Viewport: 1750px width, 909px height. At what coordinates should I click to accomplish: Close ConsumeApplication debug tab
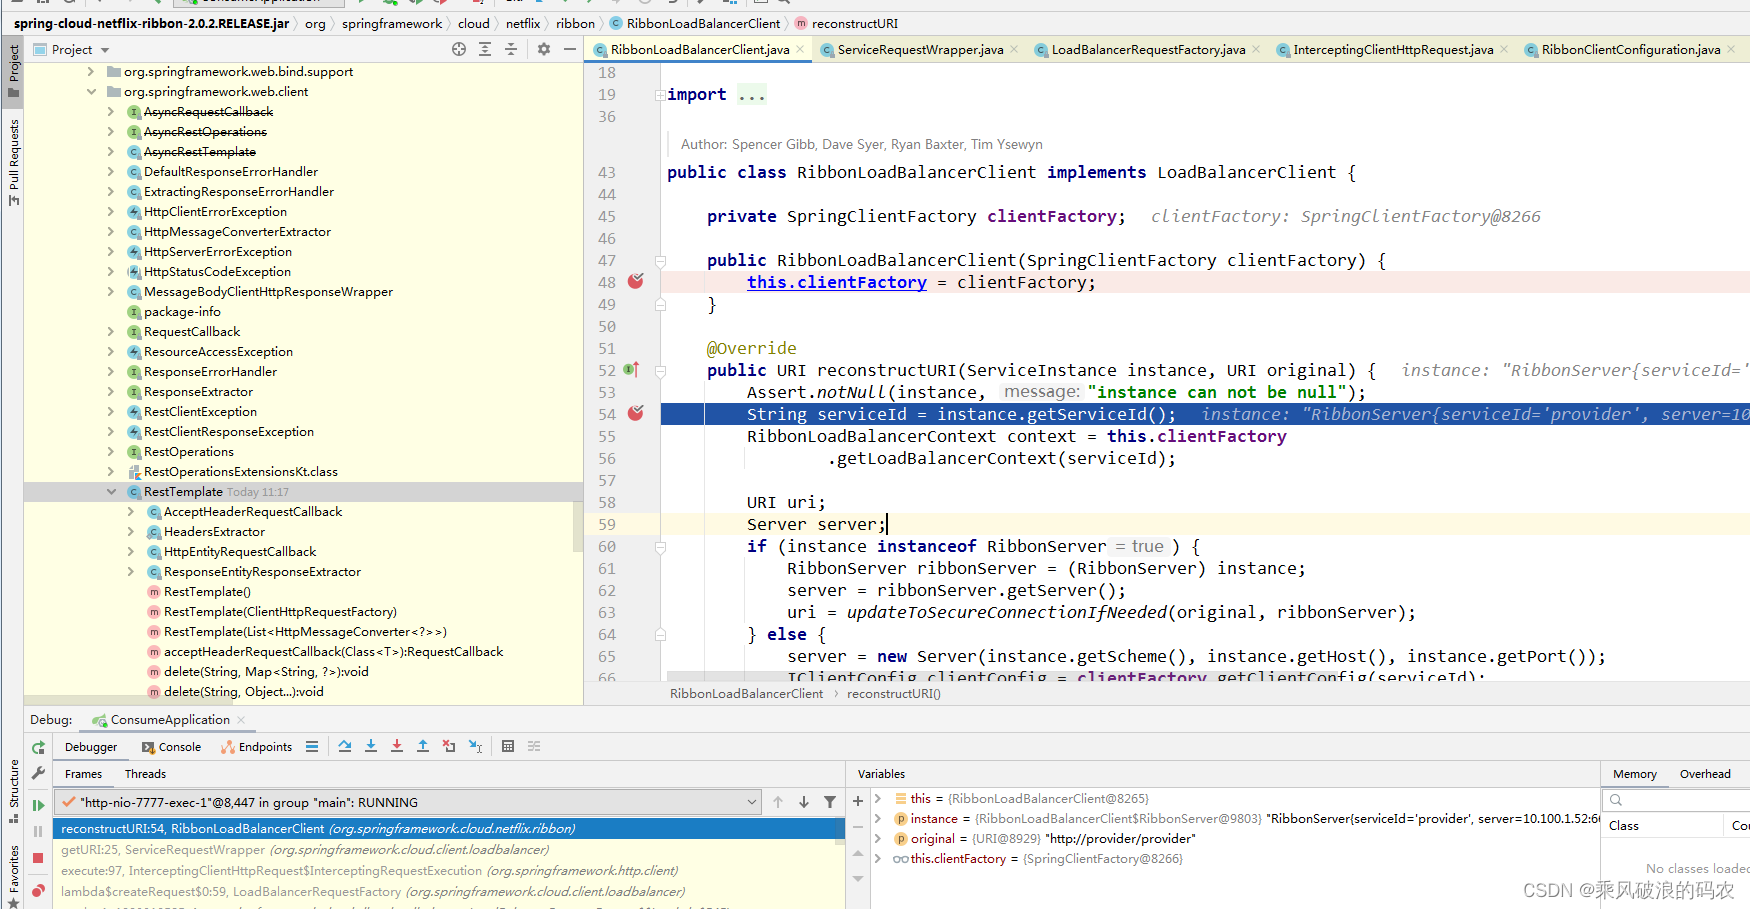241,720
